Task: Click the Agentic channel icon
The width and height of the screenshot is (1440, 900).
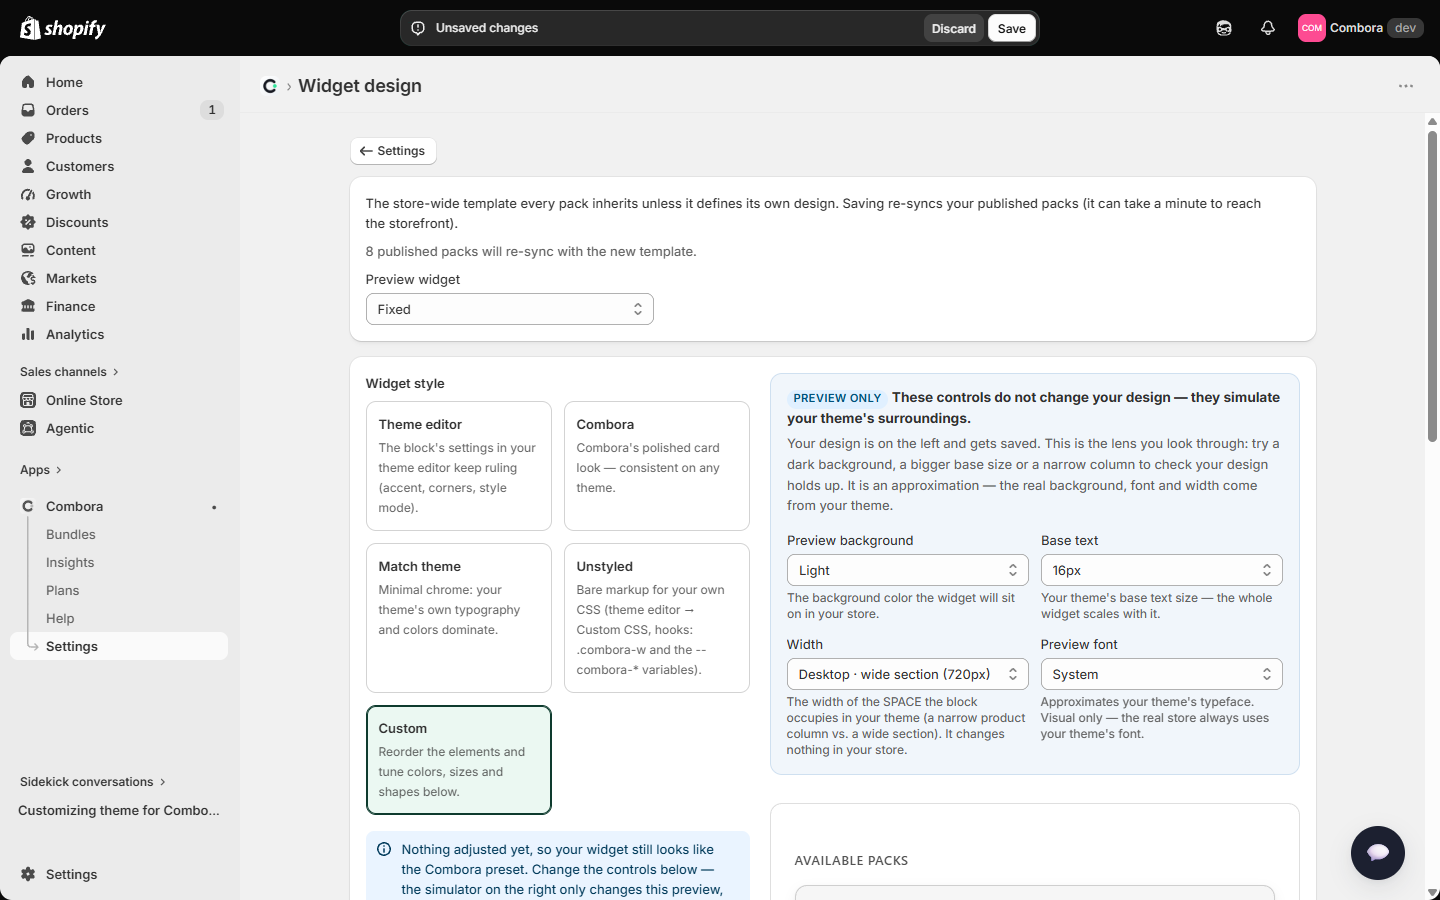Action: point(28,428)
